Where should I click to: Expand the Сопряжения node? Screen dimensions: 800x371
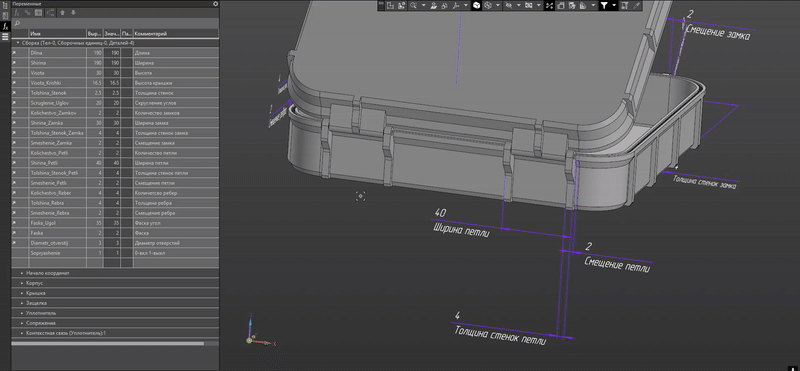click(22, 323)
